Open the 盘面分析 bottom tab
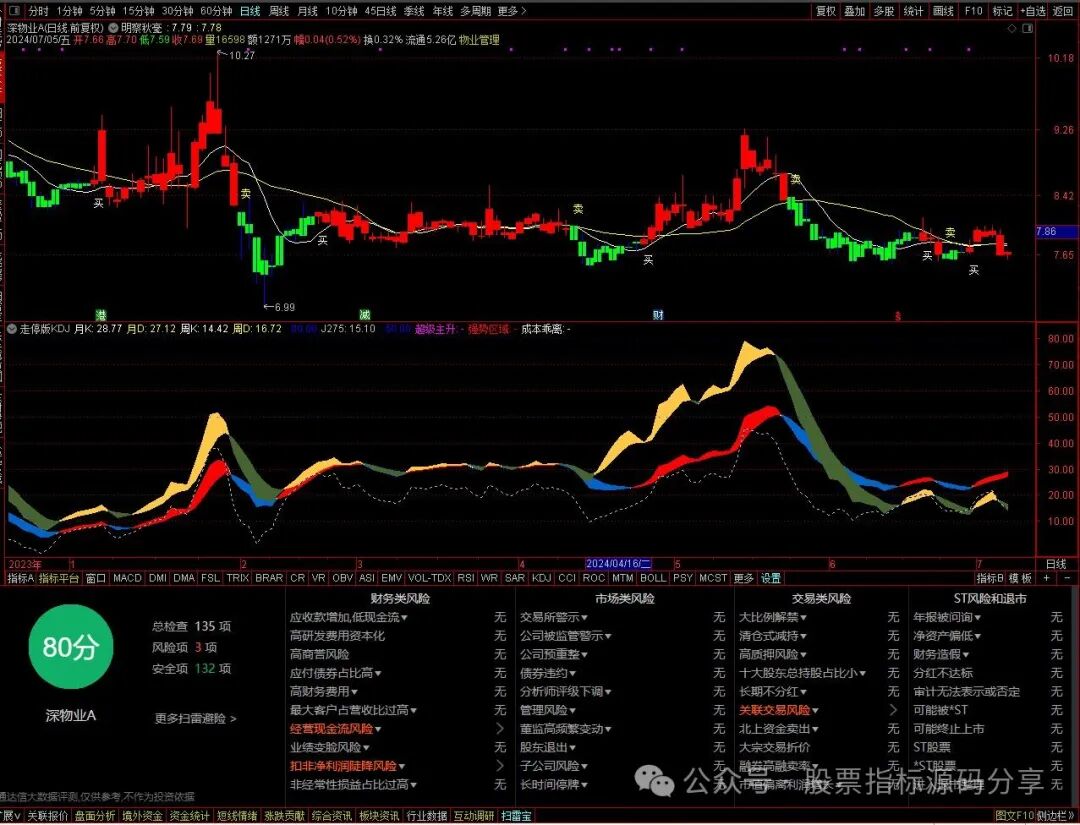Screen dimensions: 1080x825 coord(95,817)
